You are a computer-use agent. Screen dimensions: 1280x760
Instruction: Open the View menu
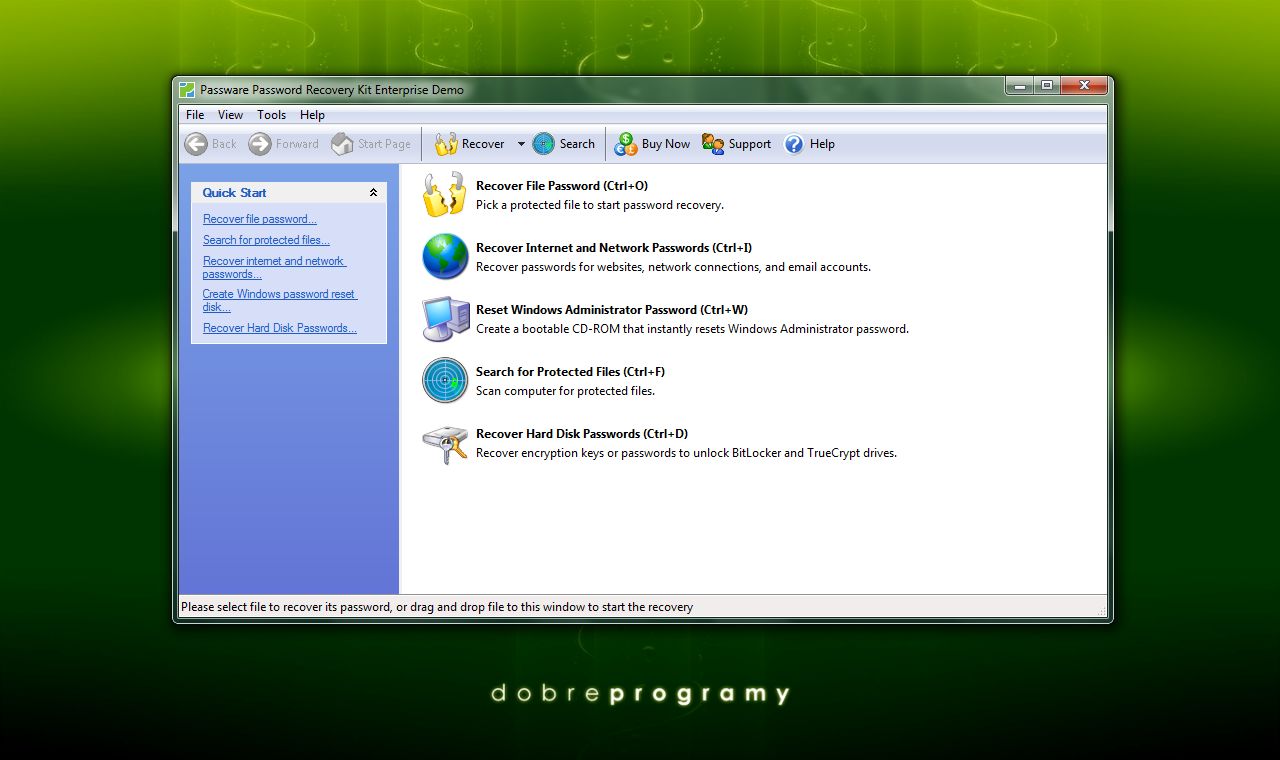pos(230,115)
